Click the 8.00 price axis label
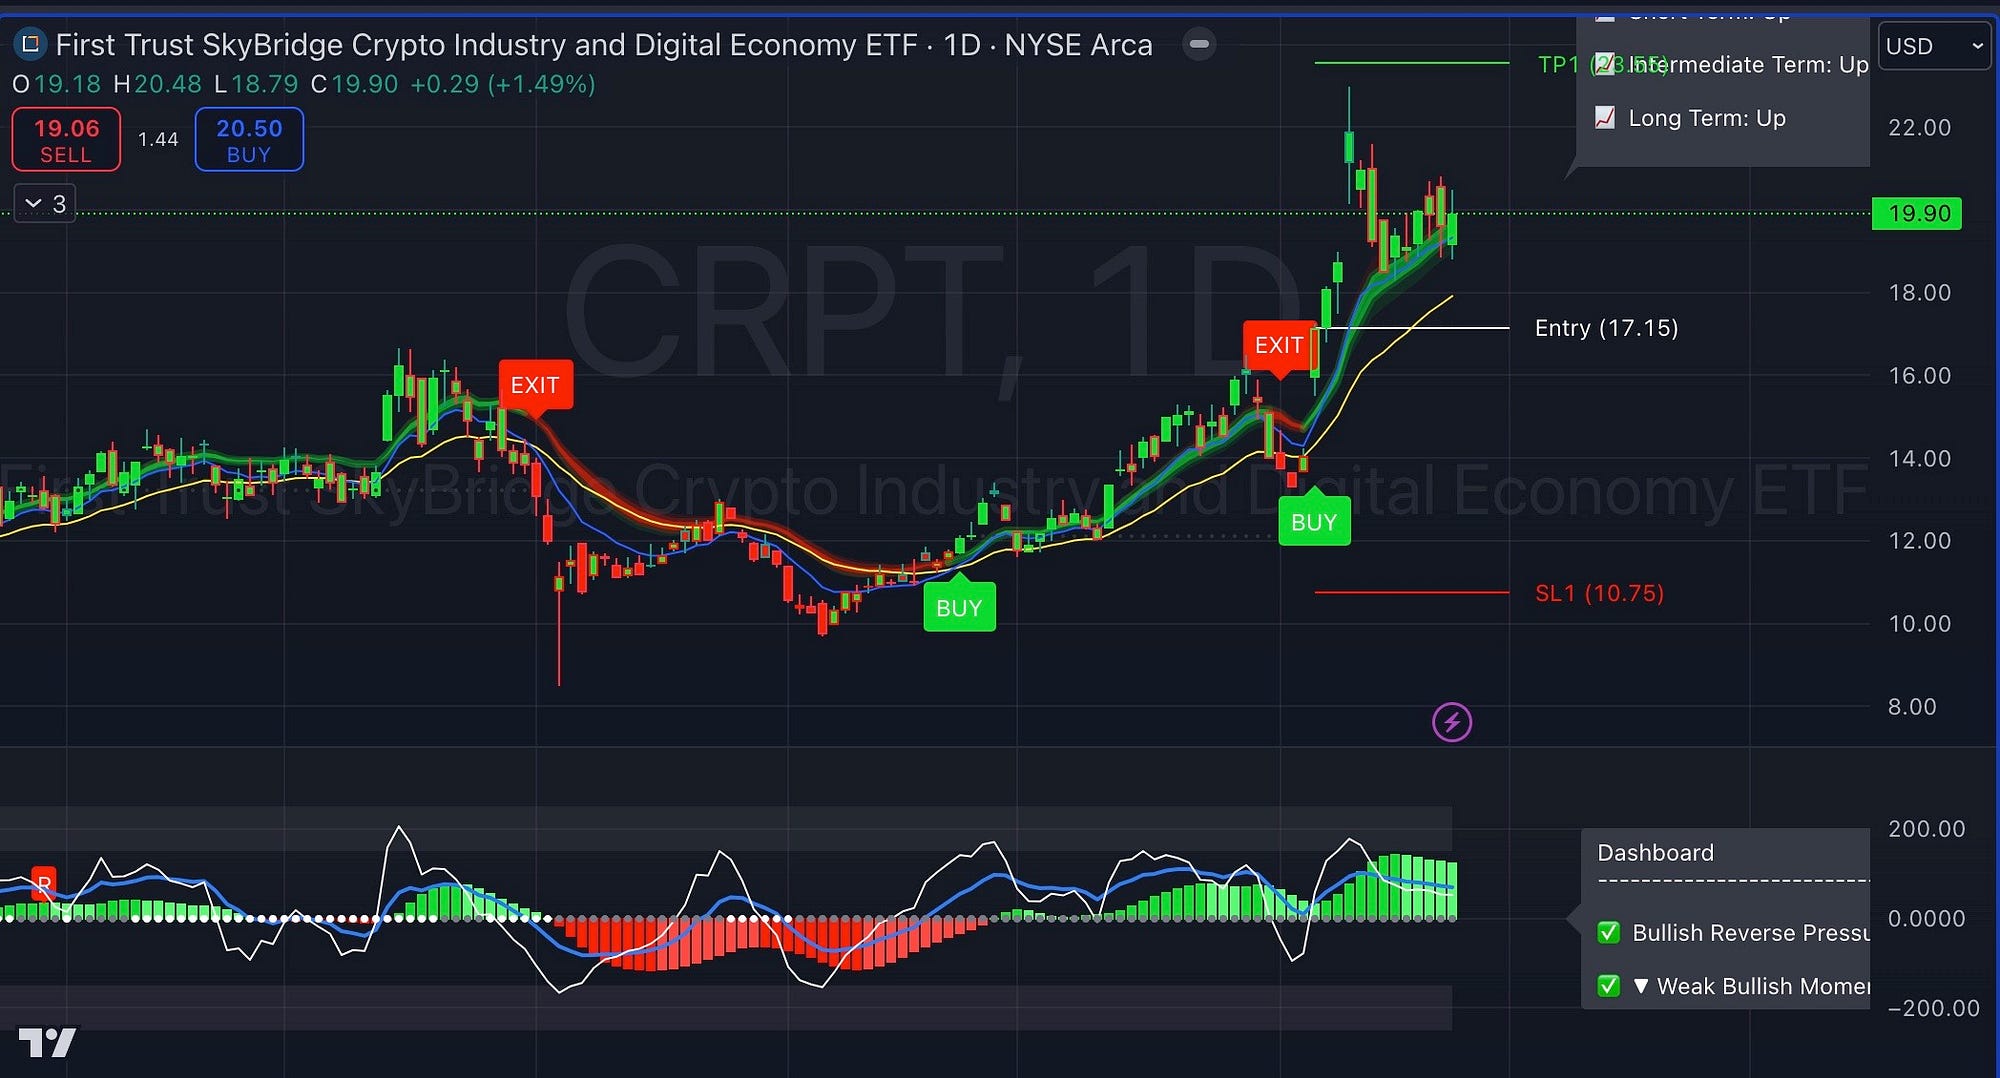 [x=1912, y=707]
